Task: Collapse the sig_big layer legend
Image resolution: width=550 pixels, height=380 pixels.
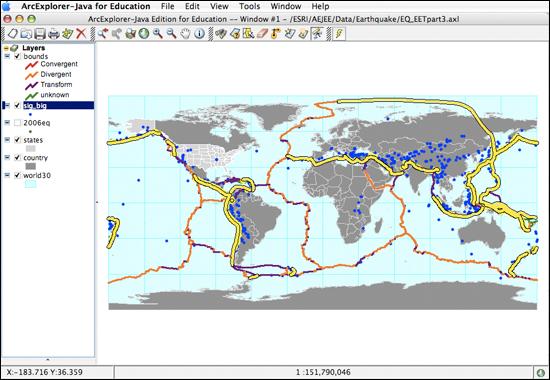Action: coord(7,105)
